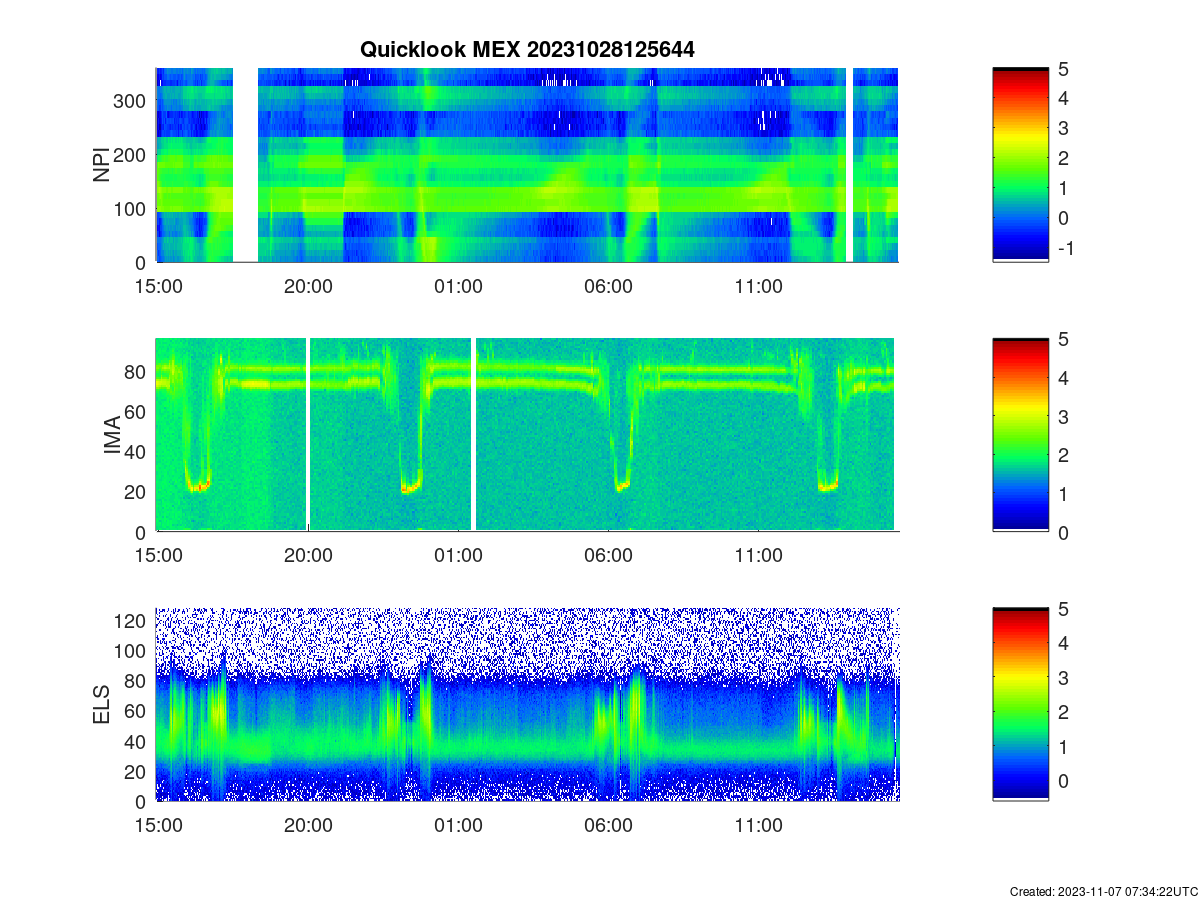Click the 06:00 tick under the NPI plot
Screen dimensions: 1200x900
click(x=608, y=287)
